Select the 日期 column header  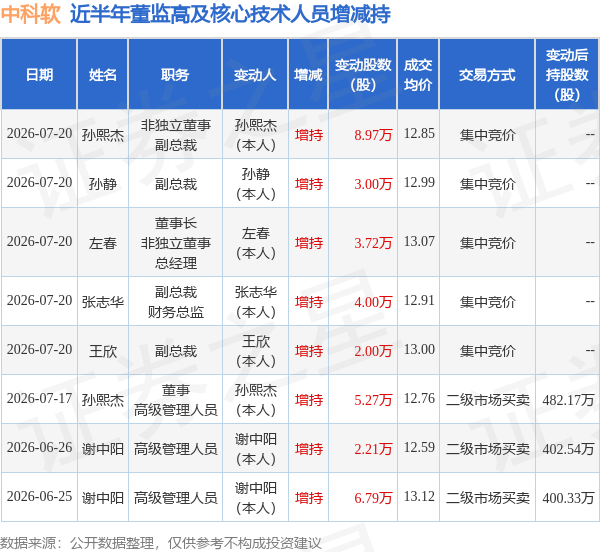(39, 74)
